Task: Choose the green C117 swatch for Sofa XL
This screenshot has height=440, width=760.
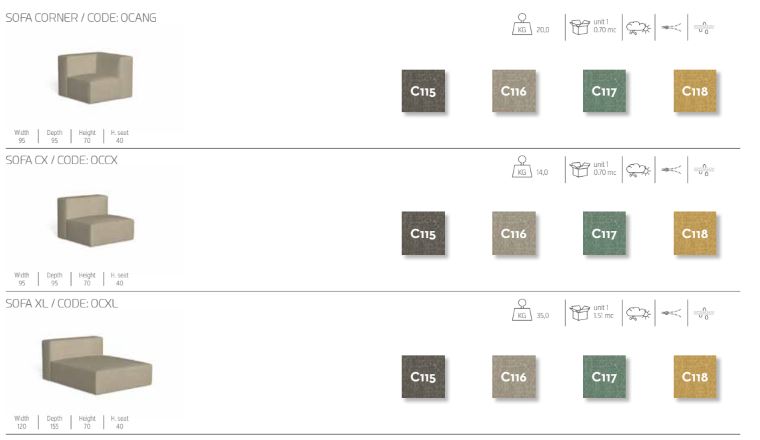Action: (x=604, y=376)
